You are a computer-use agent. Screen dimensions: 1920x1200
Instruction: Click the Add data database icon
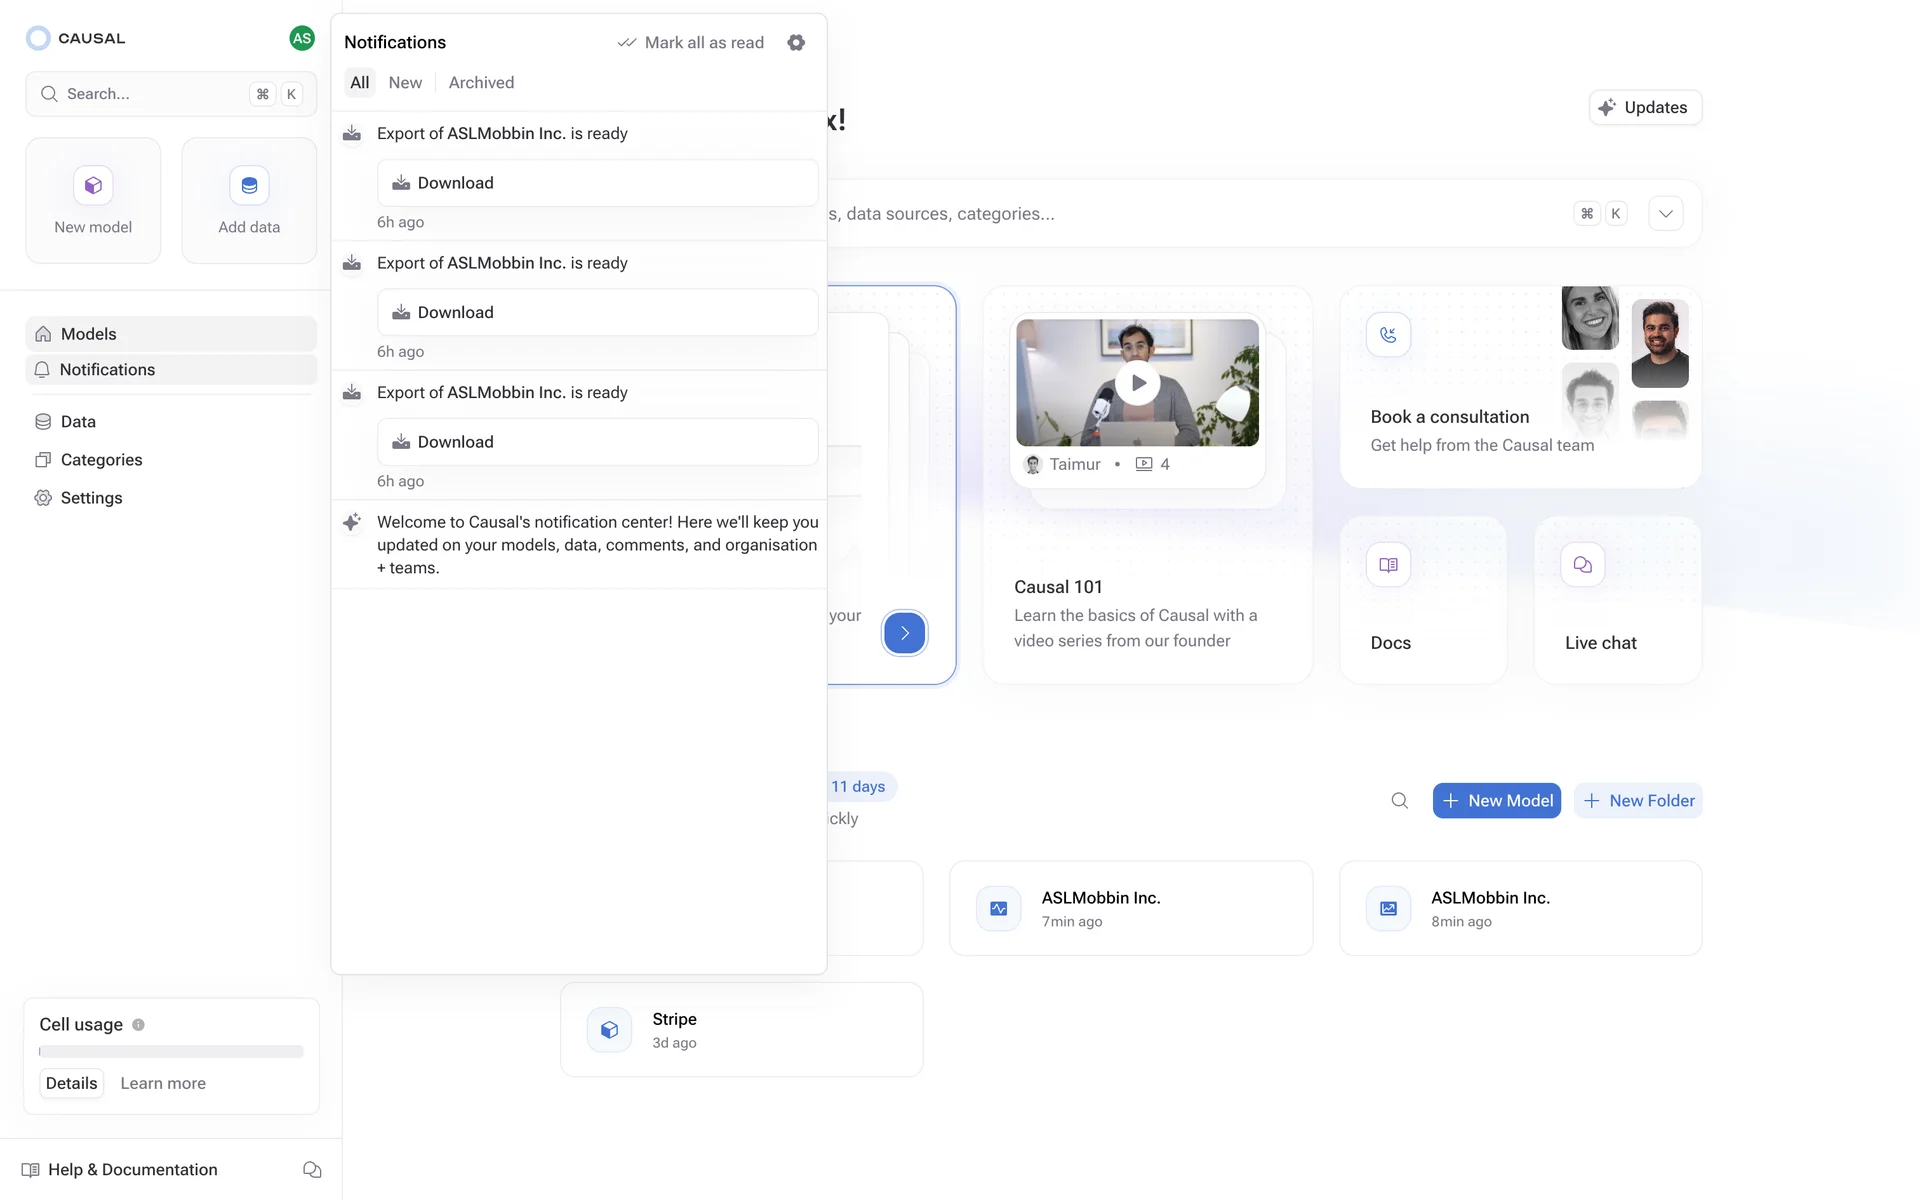click(x=249, y=185)
